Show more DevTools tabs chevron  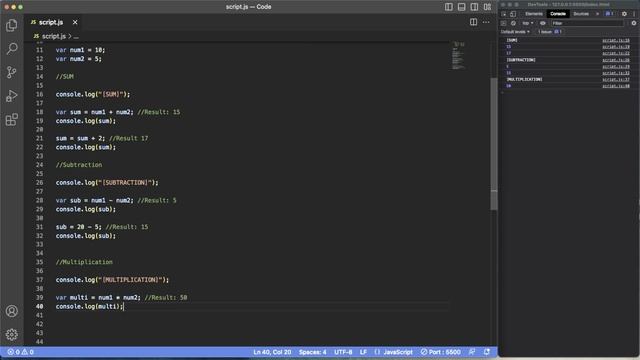tap(598, 14)
